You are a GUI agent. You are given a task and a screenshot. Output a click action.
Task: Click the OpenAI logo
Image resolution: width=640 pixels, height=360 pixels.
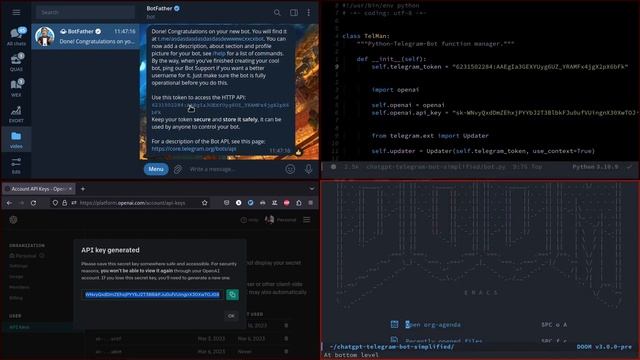tap(13, 220)
